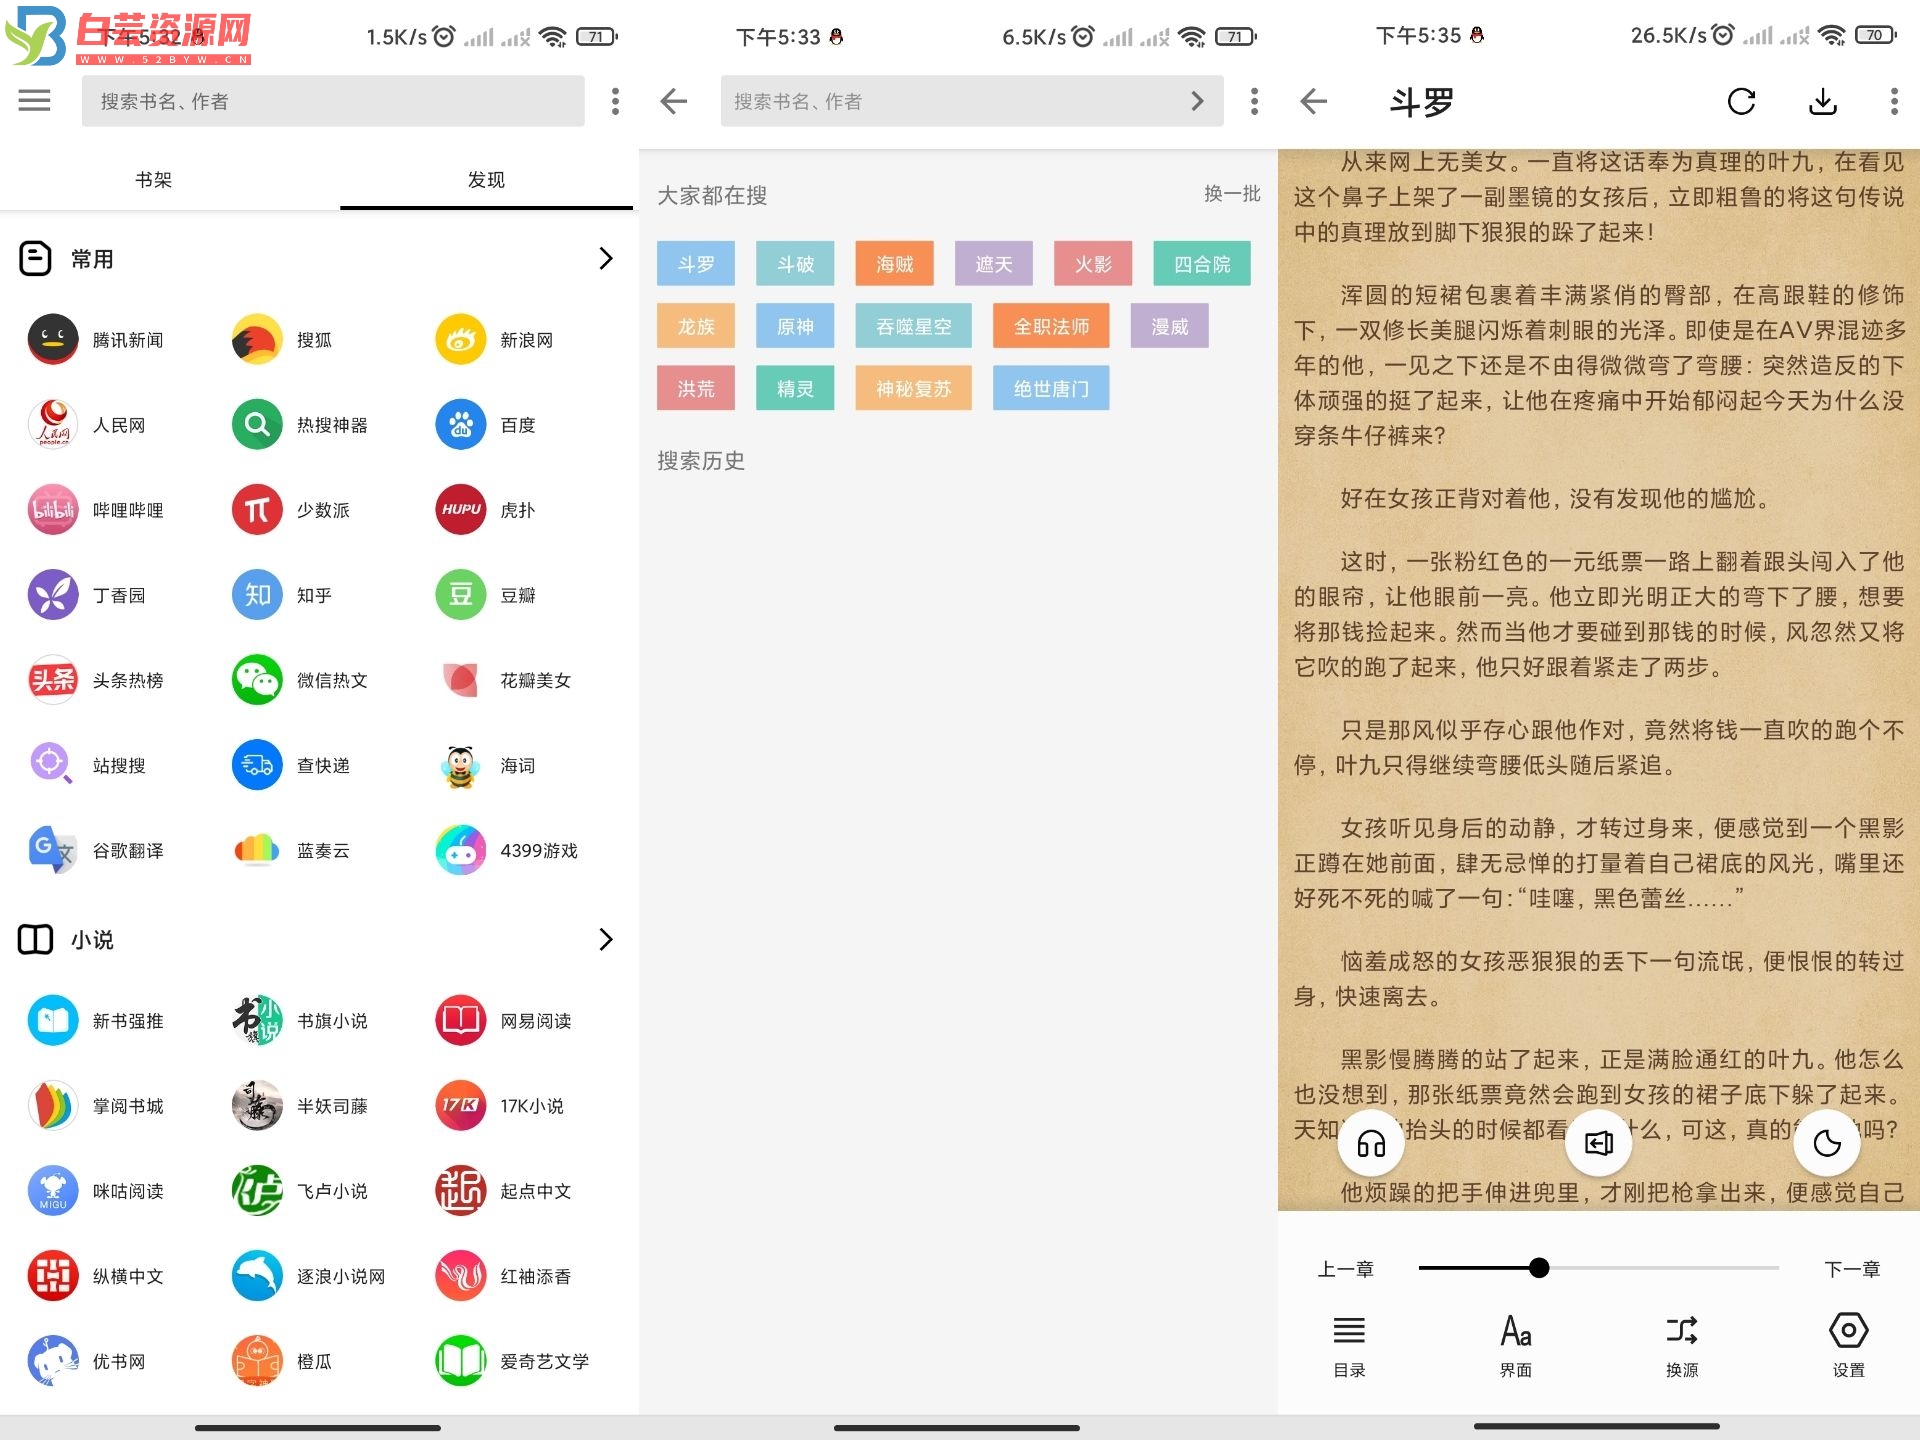
Task: Switch to the 发现 tab
Action: point(486,180)
